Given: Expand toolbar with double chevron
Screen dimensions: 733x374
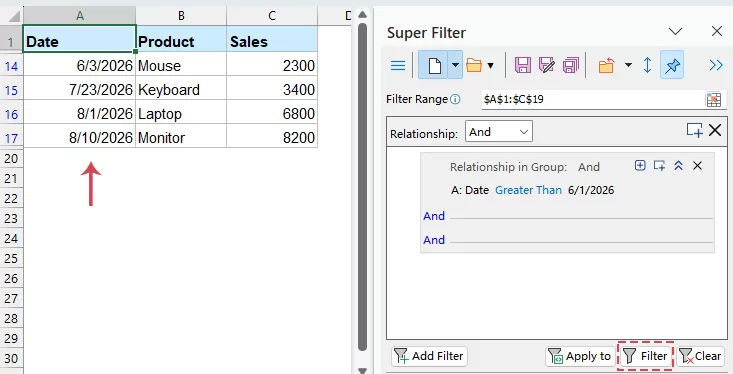Looking at the screenshot, I should (x=716, y=65).
